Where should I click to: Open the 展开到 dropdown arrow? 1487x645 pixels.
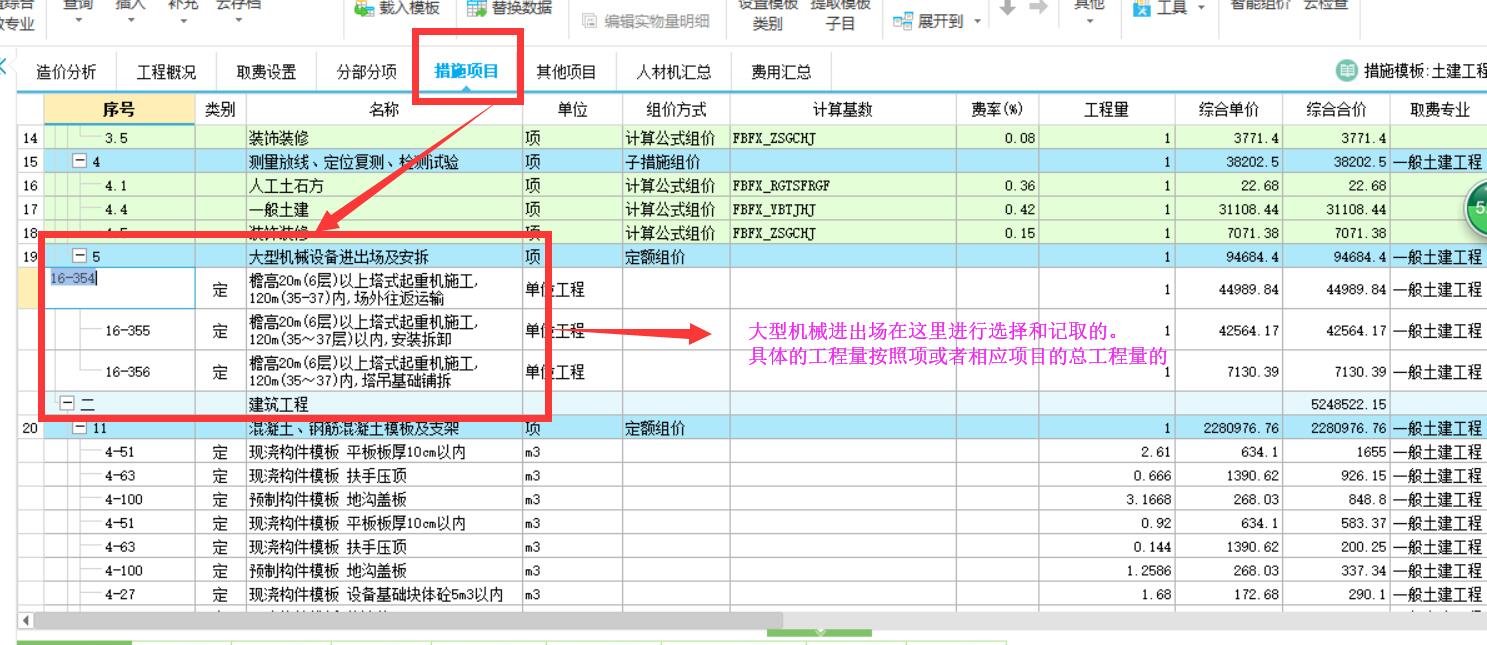coord(977,22)
